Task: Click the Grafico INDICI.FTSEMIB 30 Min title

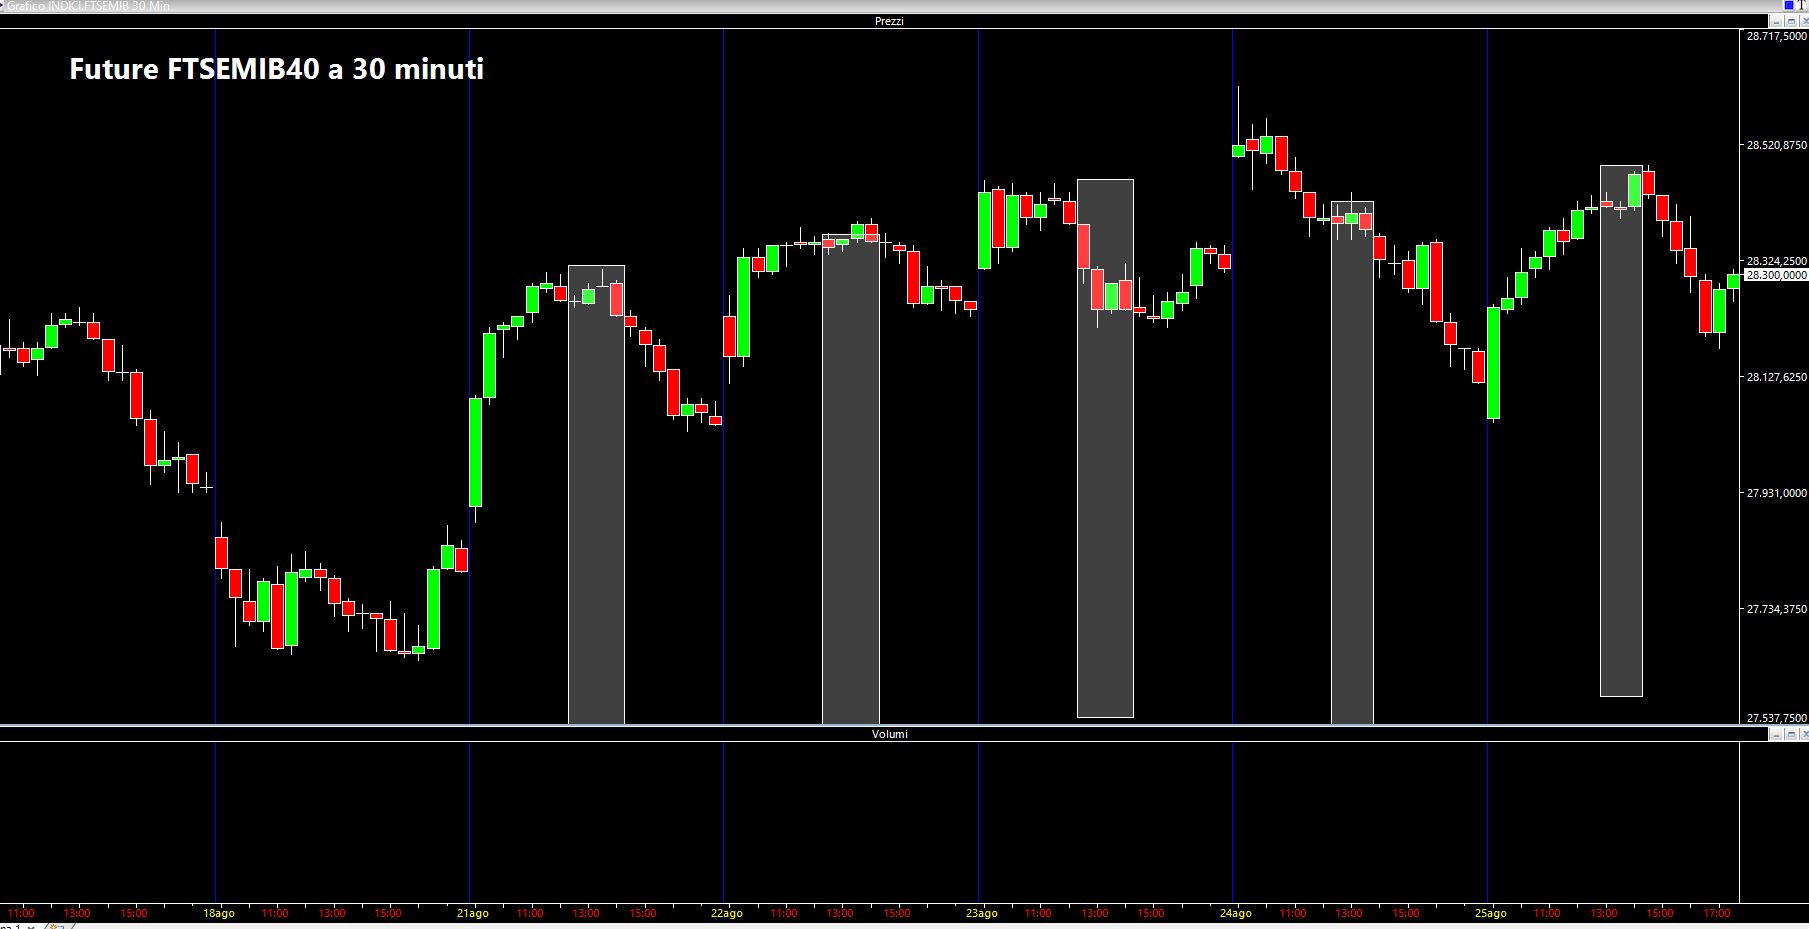Action: point(89,6)
